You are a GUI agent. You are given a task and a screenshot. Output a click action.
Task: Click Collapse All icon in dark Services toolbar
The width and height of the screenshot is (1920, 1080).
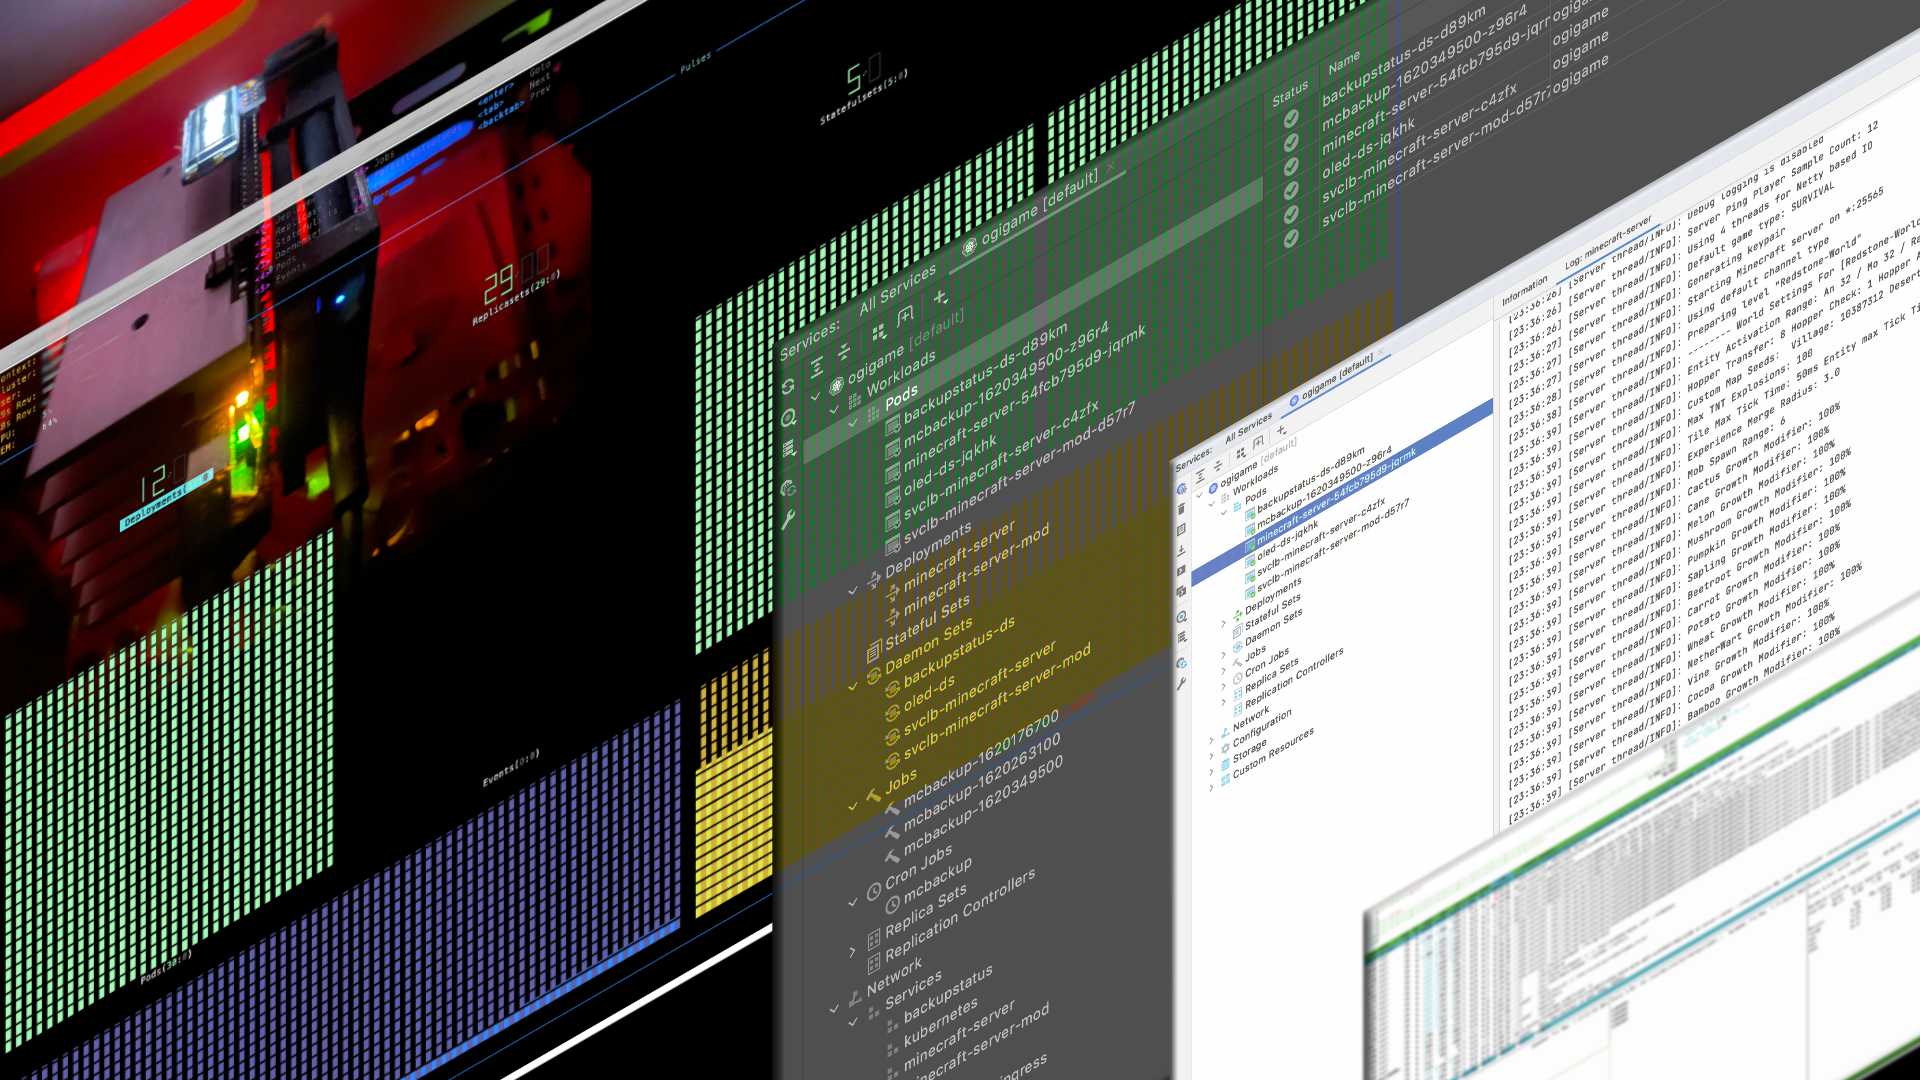[844, 351]
